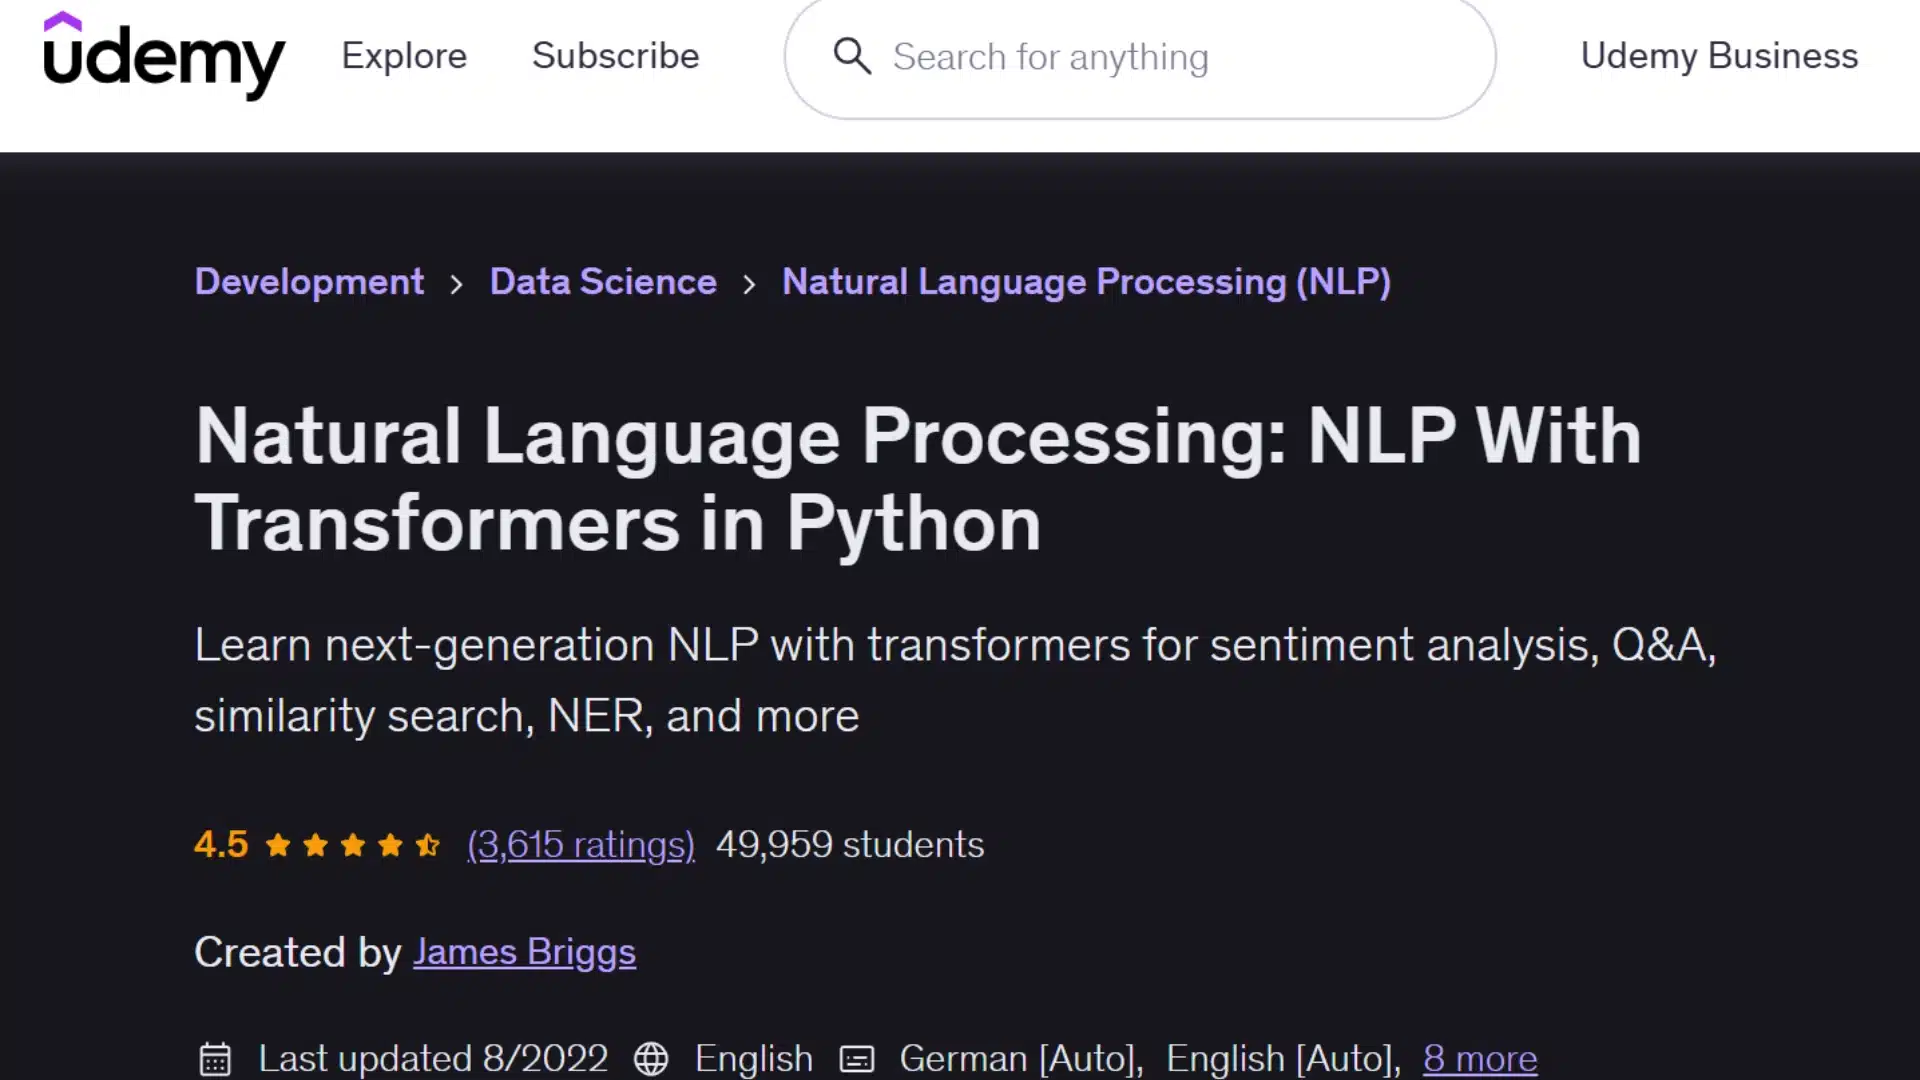Click the chevron after Data Science breadcrumb
The width and height of the screenshot is (1920, 1080).
tap(749, 284)
